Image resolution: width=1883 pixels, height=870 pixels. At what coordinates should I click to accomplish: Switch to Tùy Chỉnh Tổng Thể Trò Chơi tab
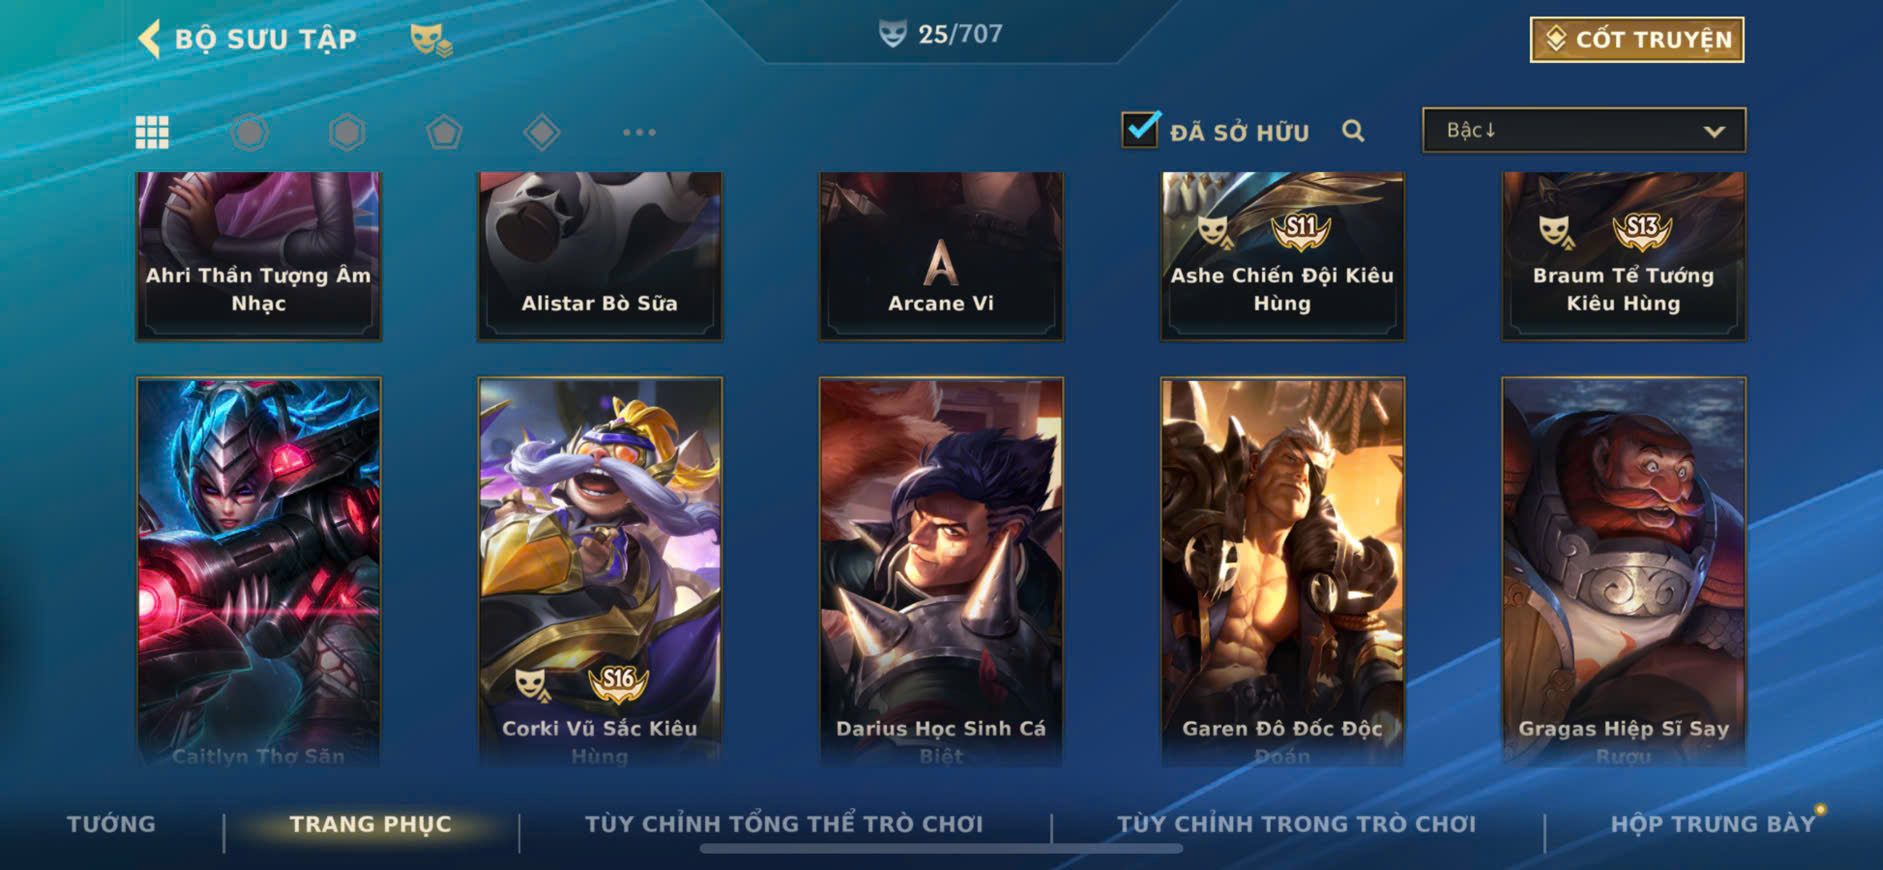(x=784, y=824)
